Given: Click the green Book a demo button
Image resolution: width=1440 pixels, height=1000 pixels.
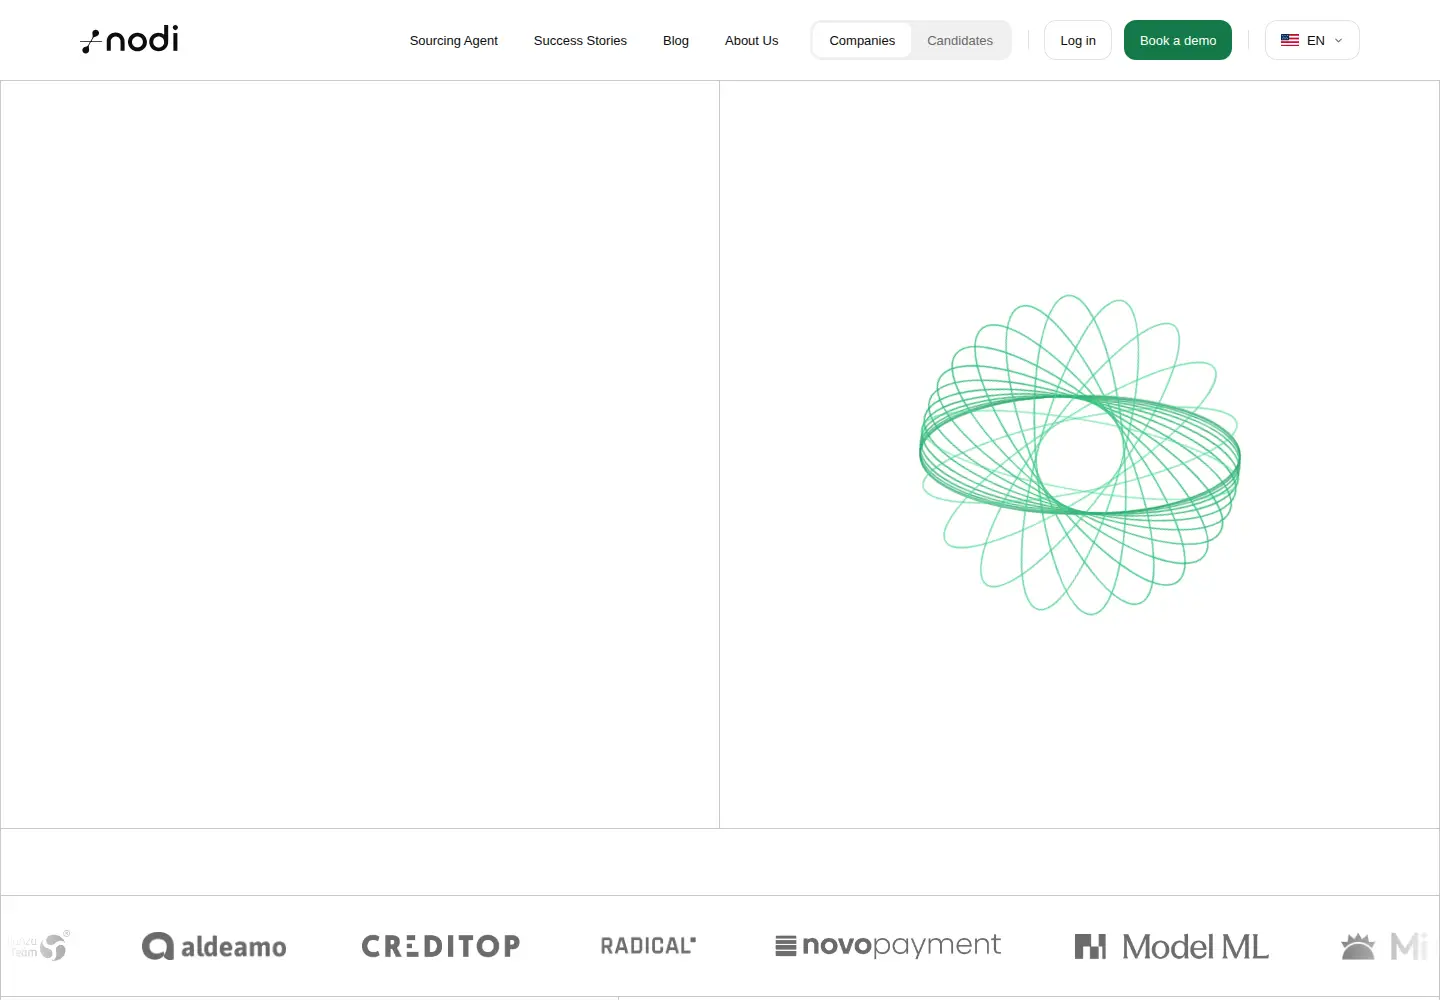Looking at the screenshot, I should (x=1178, y=40).
